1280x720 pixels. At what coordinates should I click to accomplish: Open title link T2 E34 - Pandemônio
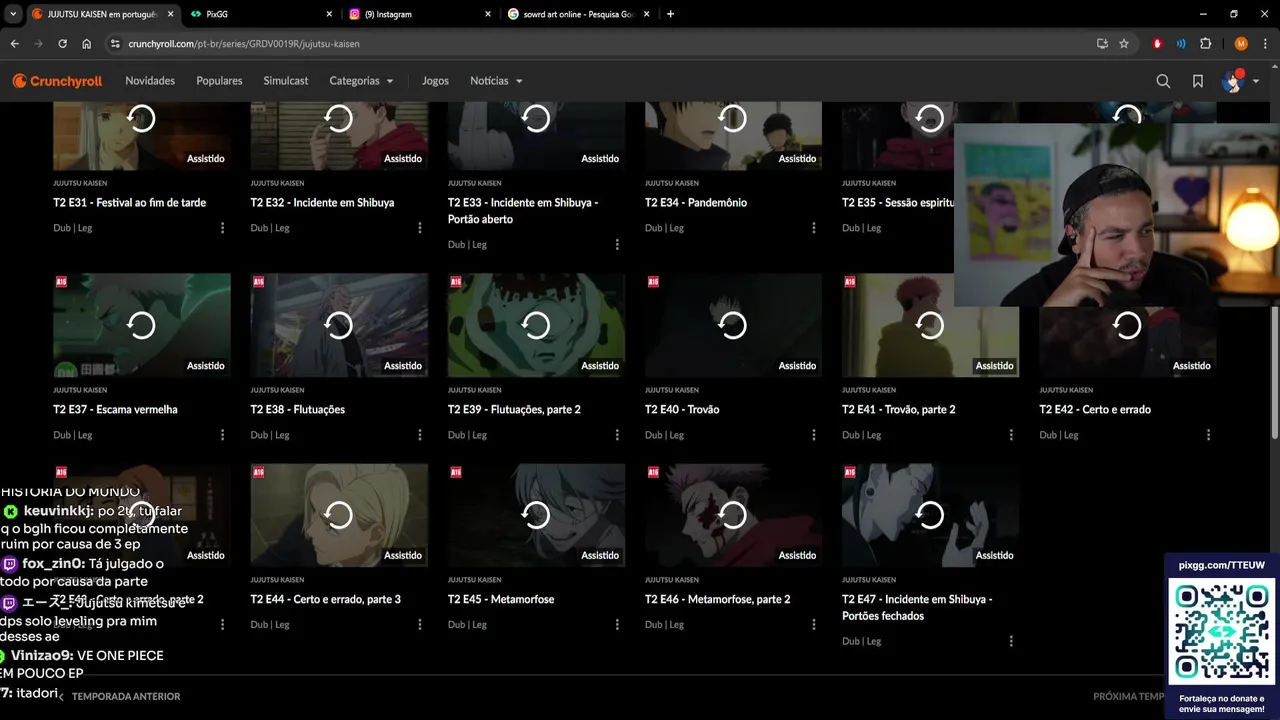696,203
